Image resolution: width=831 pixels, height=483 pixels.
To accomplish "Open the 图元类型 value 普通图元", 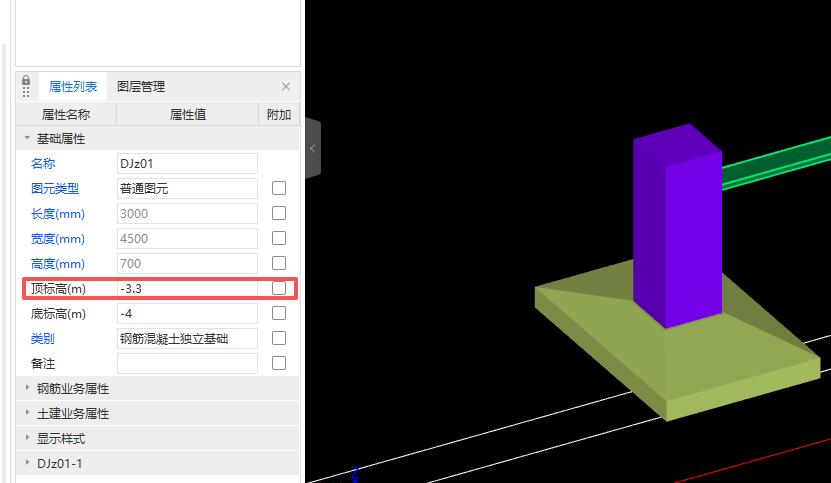I will (187, 188).
